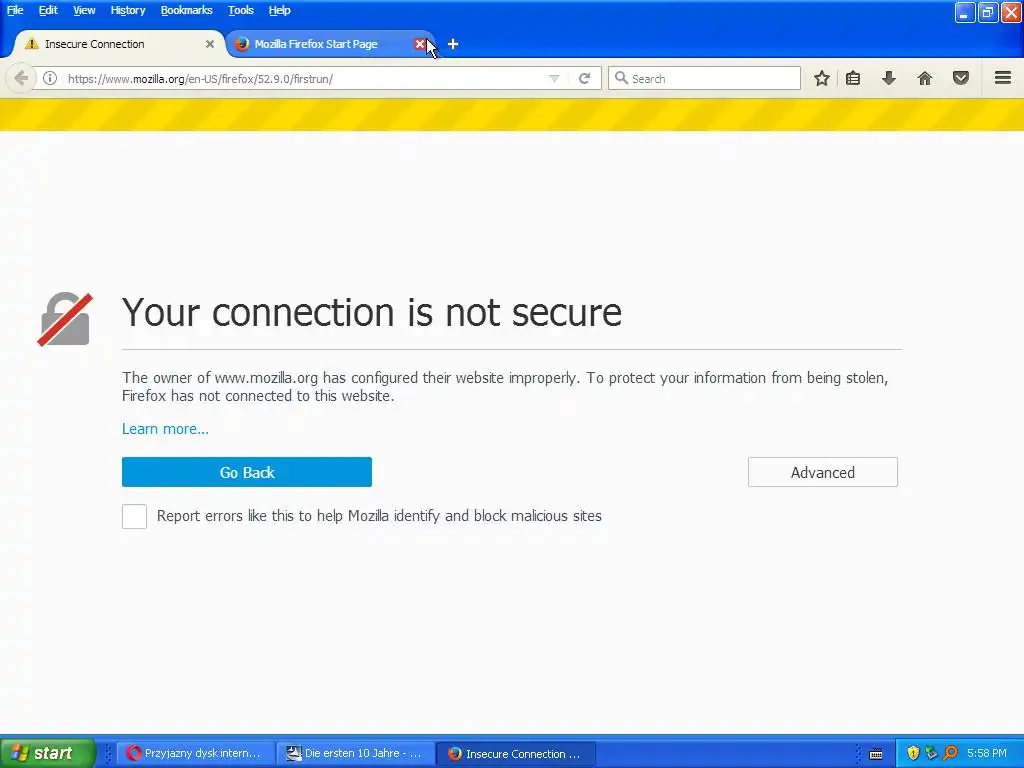
Task: Click the crossed-out padlock icon
Action: (65, 319)
